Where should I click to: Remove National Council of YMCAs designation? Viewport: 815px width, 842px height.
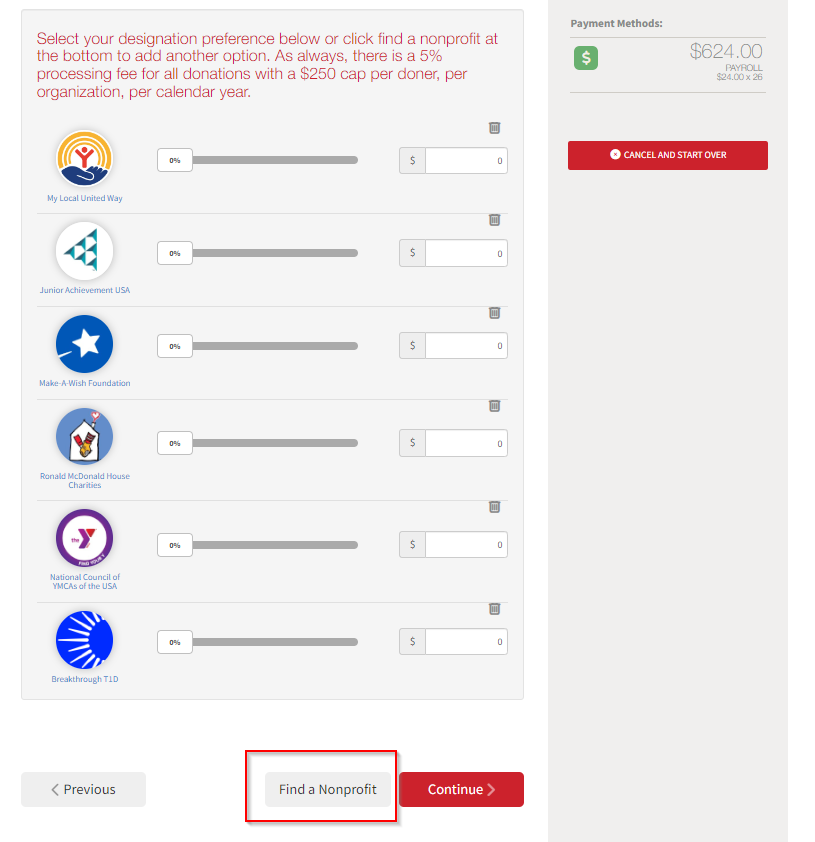[x=494, y=507]
